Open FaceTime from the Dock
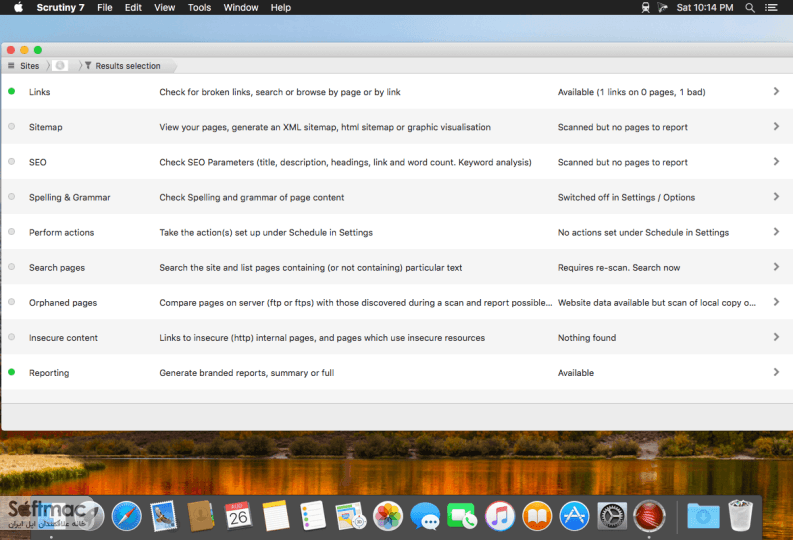 (462, 516)
